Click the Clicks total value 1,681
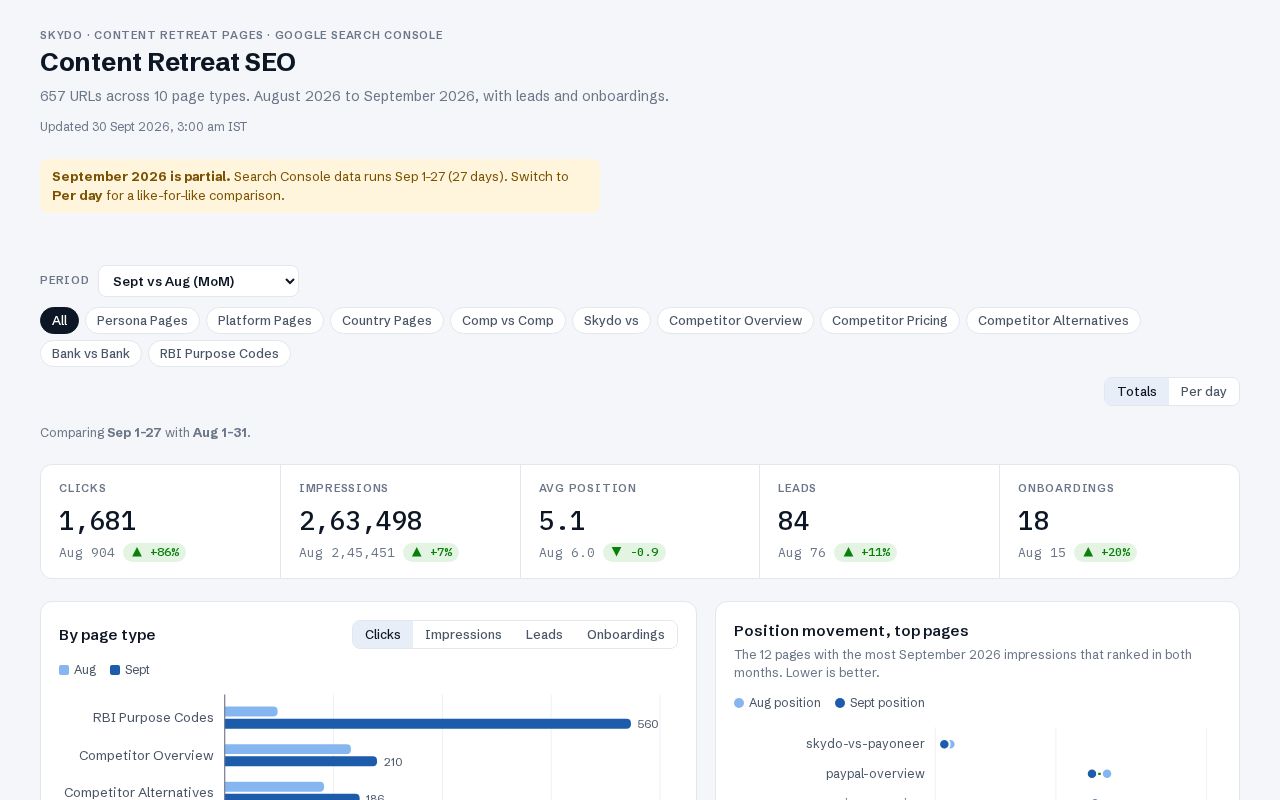The height and width of the screenshot is (800, 1280). coord(98,521)
